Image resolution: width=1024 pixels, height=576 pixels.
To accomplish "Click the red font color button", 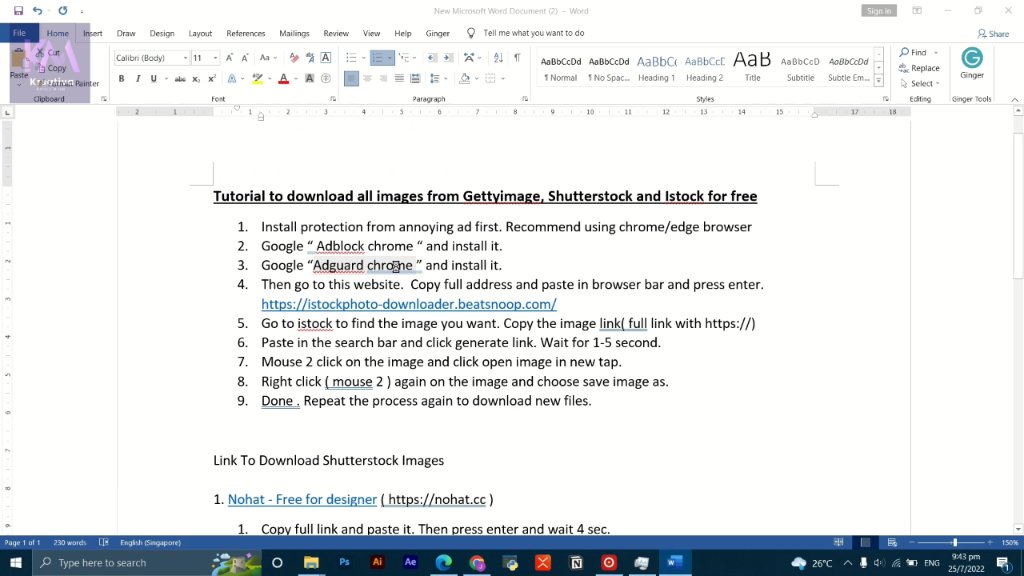I will [283, 79].
